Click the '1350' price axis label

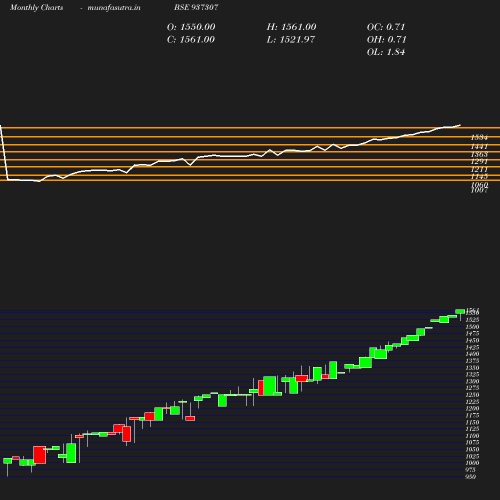coord(472,368)
